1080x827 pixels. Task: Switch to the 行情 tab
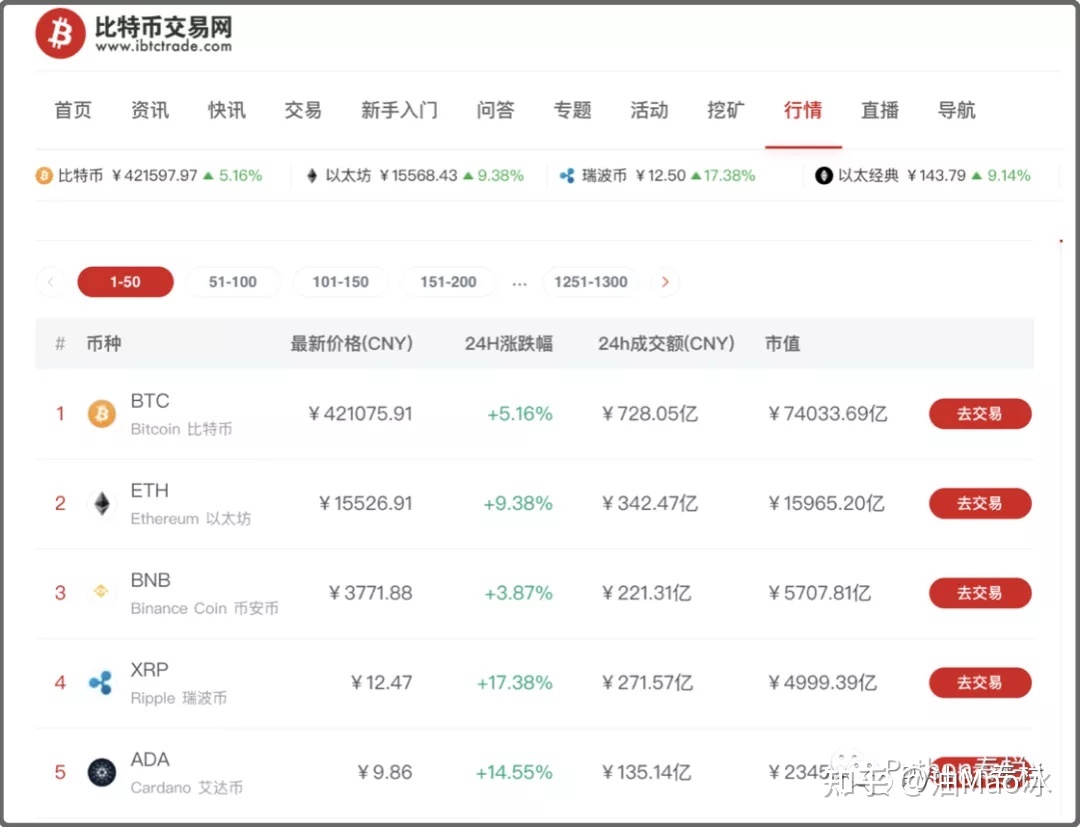[803, 110]
